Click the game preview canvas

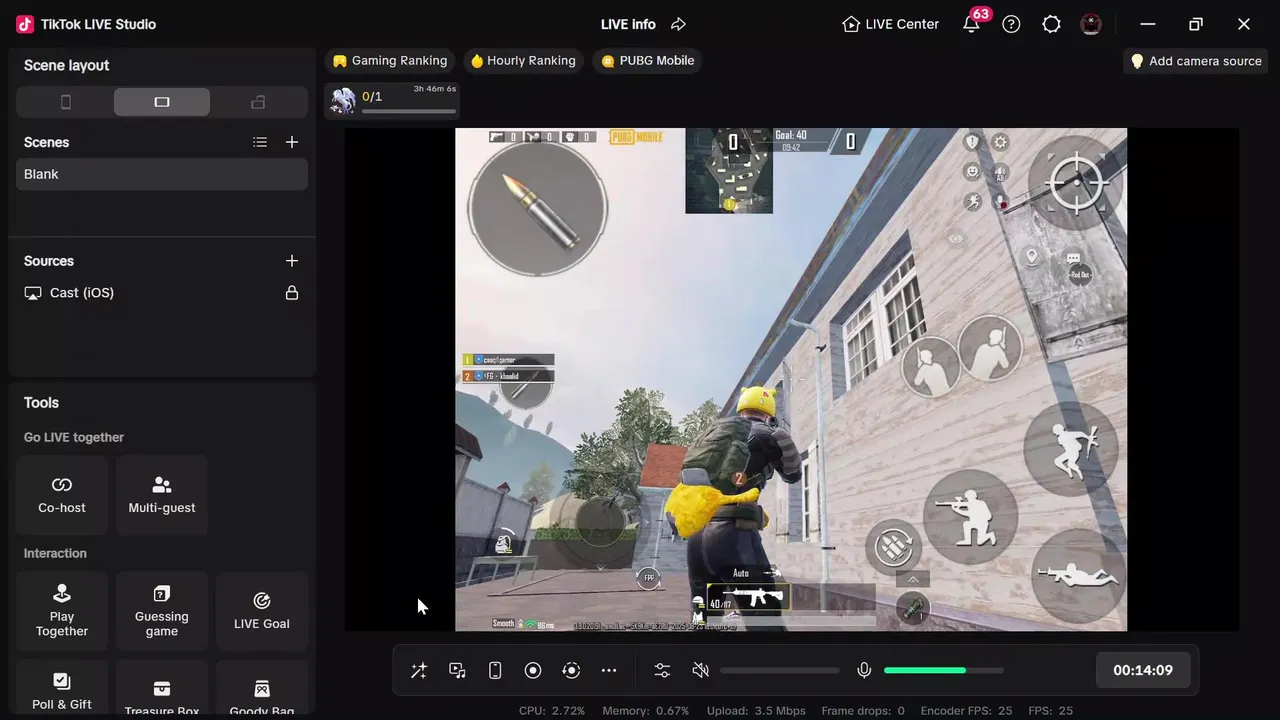[x=791, y=379]
